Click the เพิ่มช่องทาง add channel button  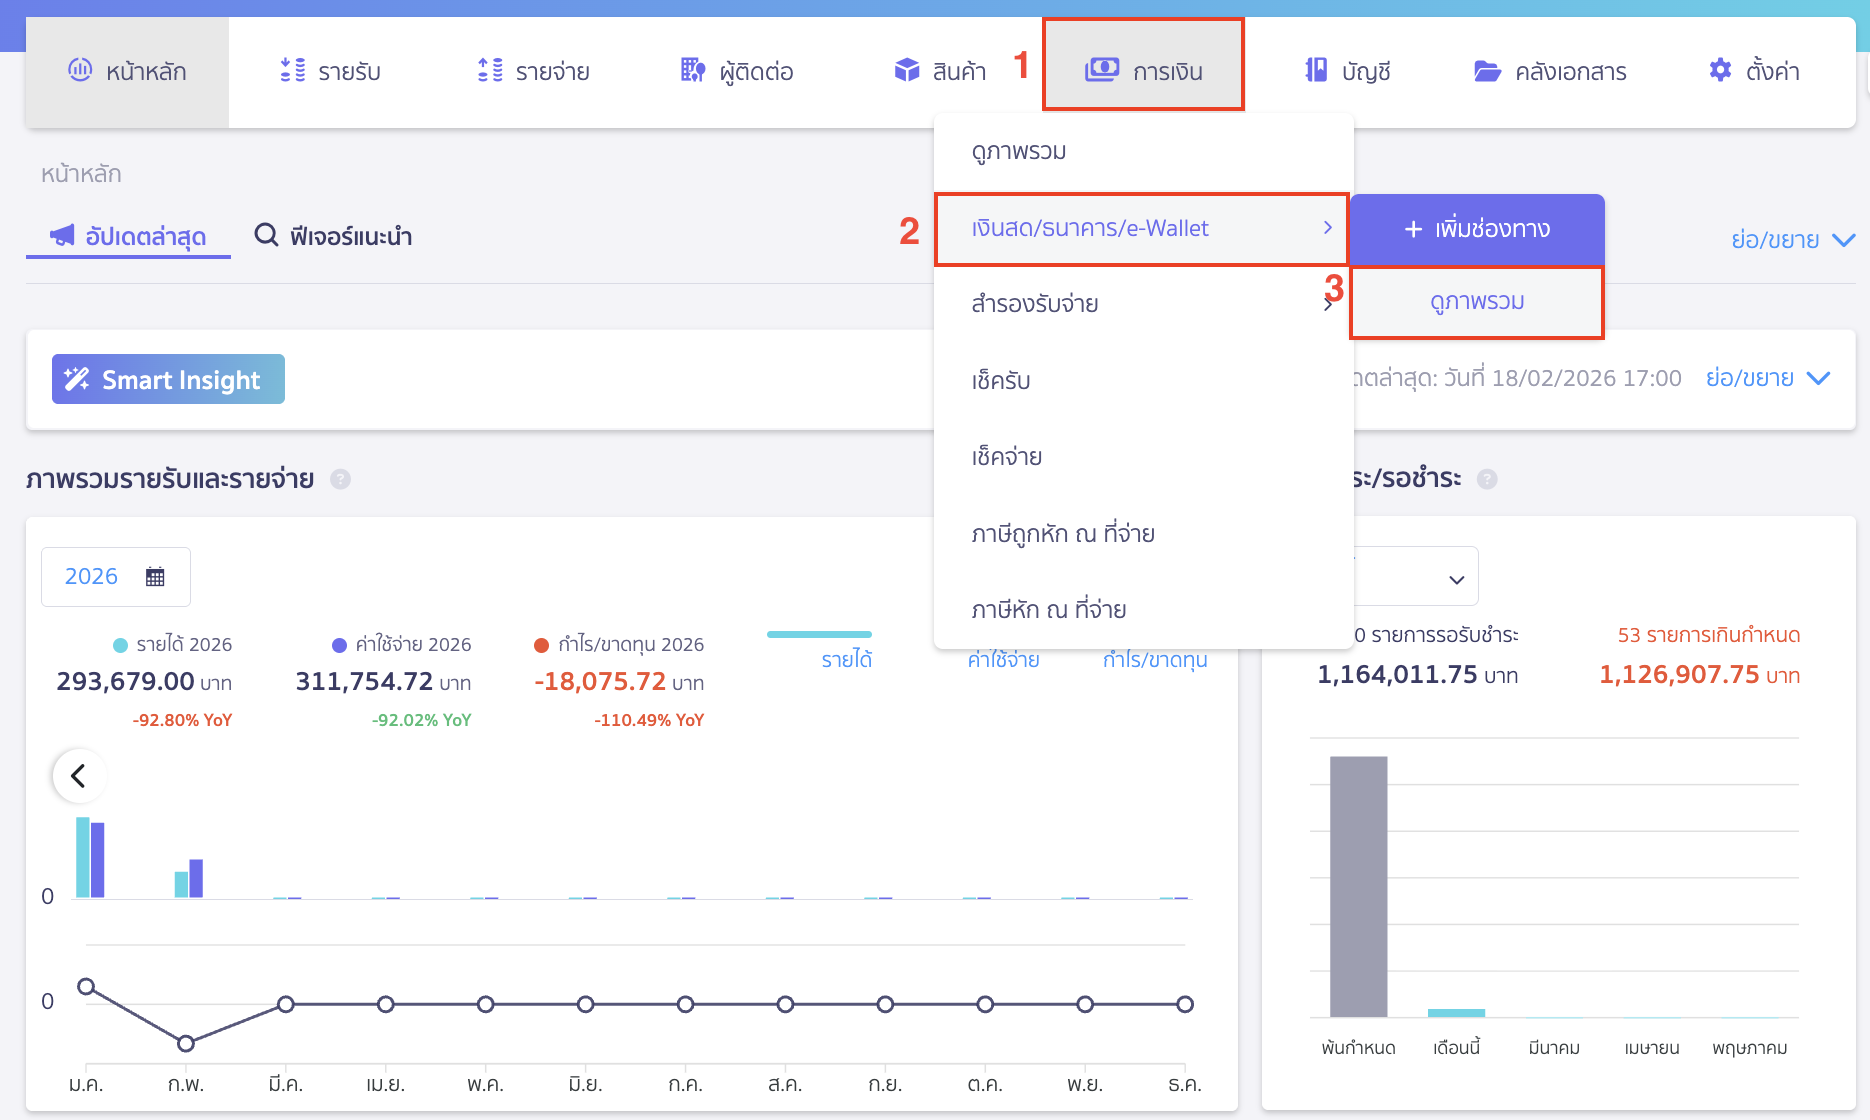click(1477, 229)
